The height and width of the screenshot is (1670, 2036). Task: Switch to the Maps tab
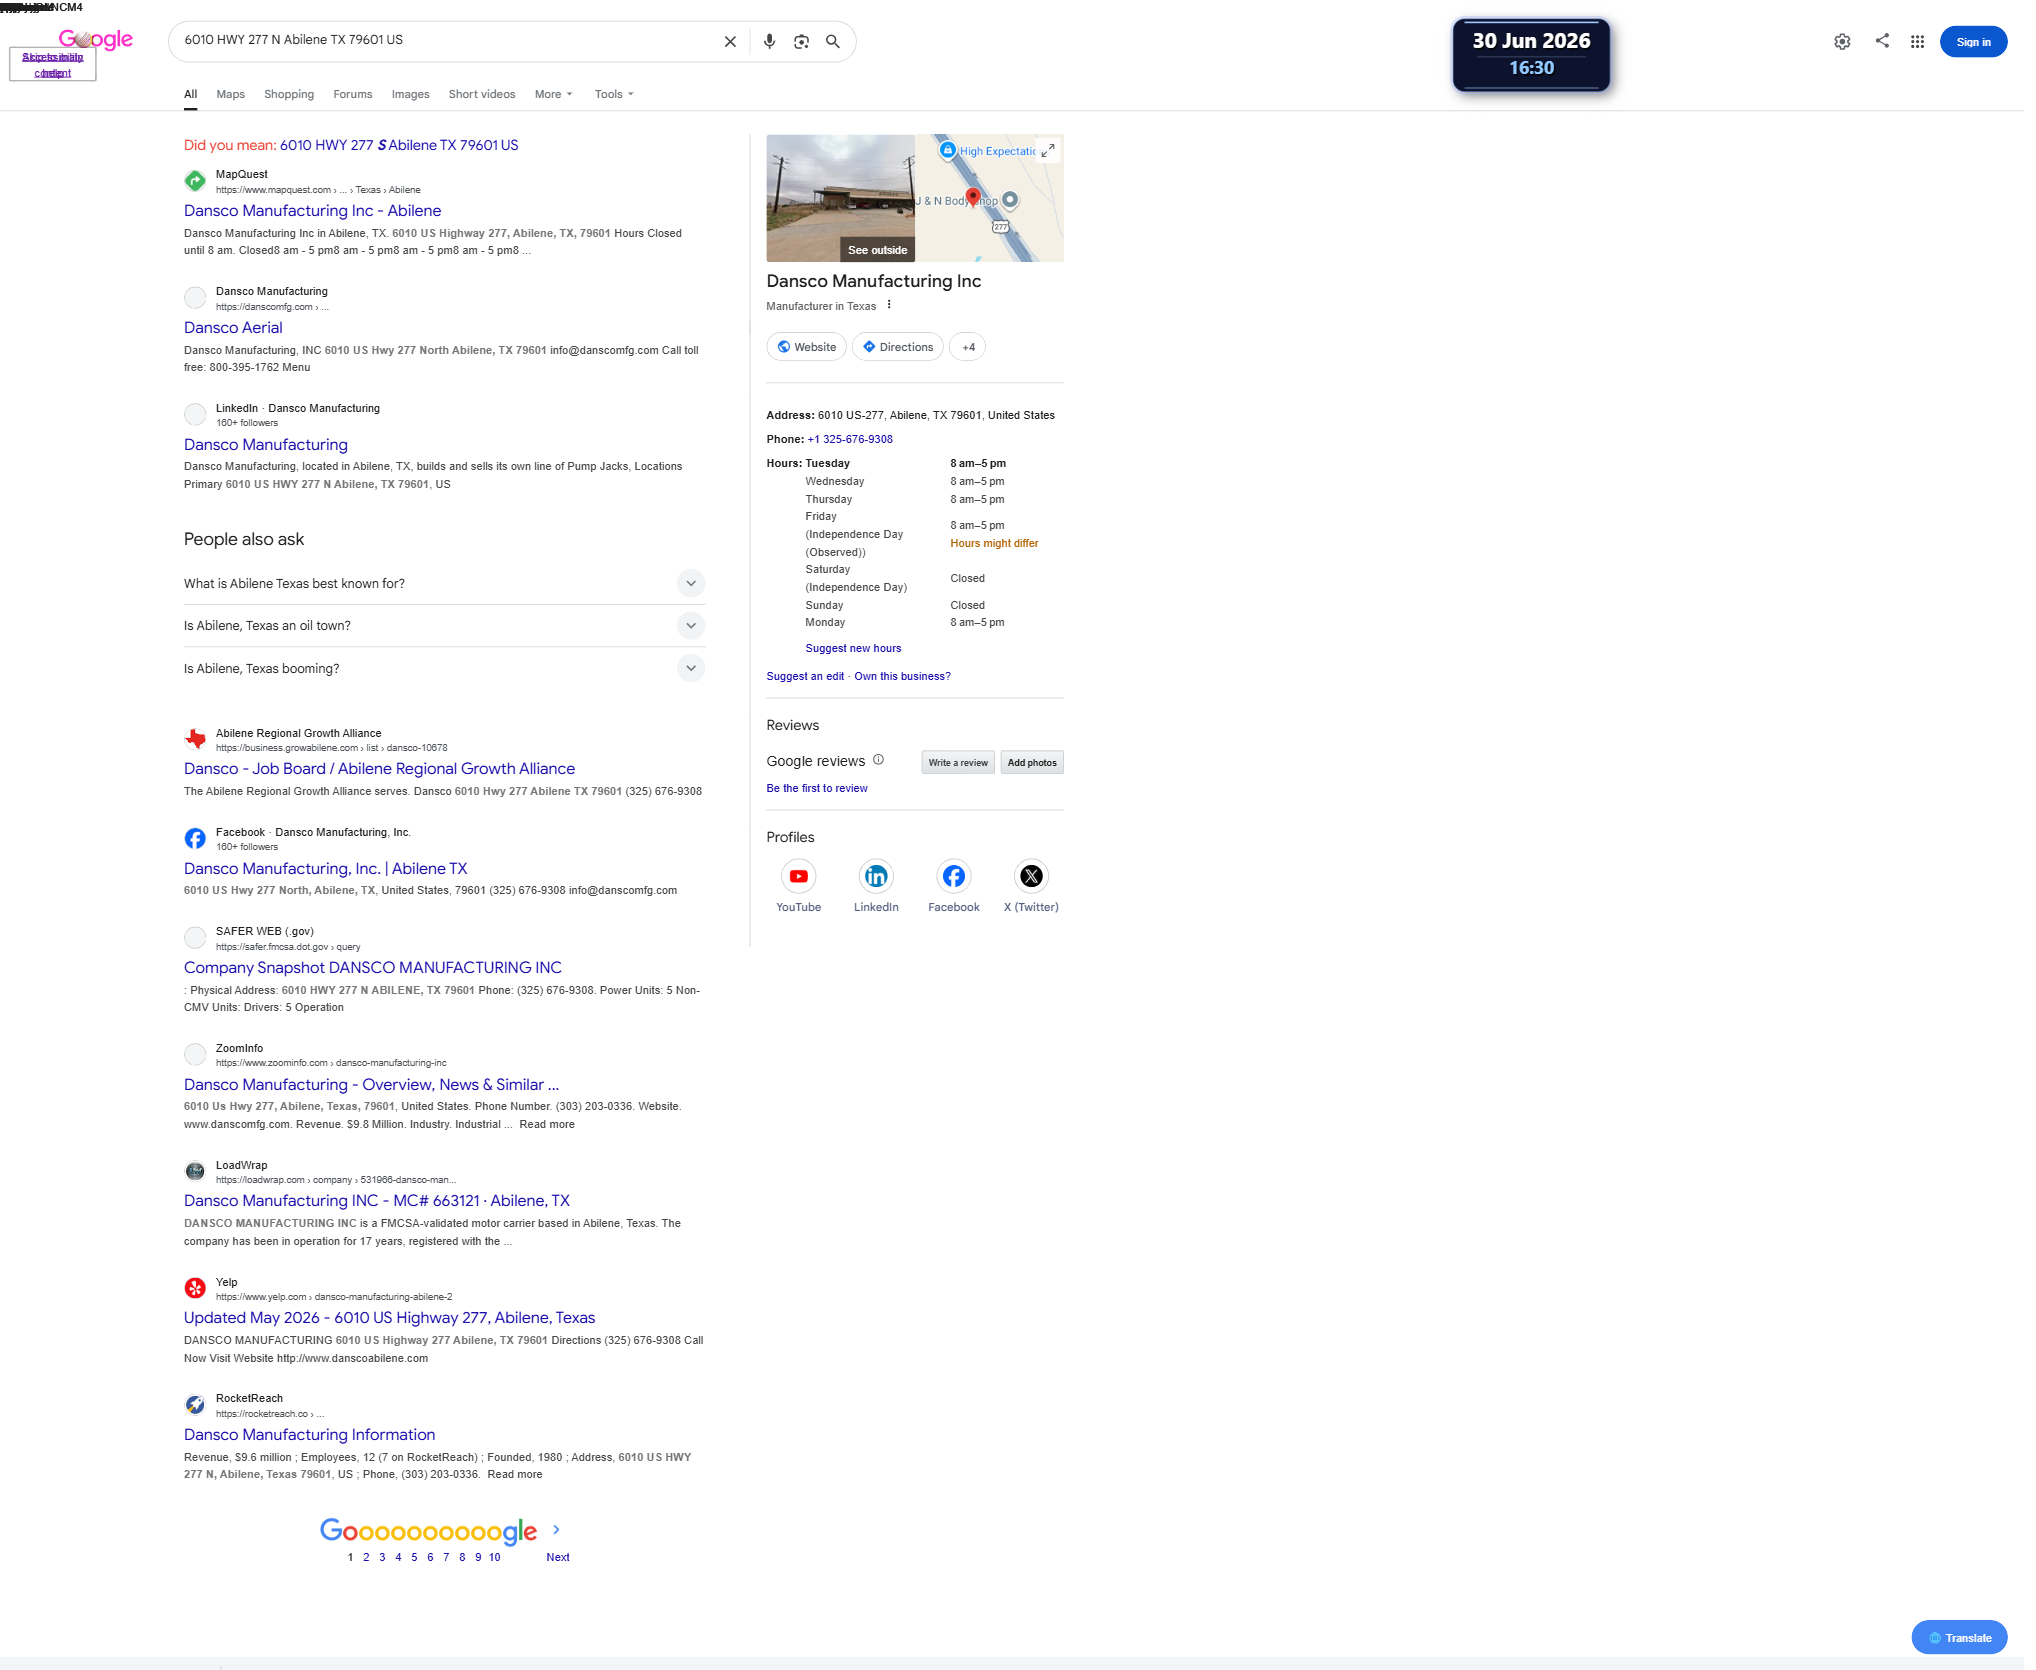click(x=230, y=94)
